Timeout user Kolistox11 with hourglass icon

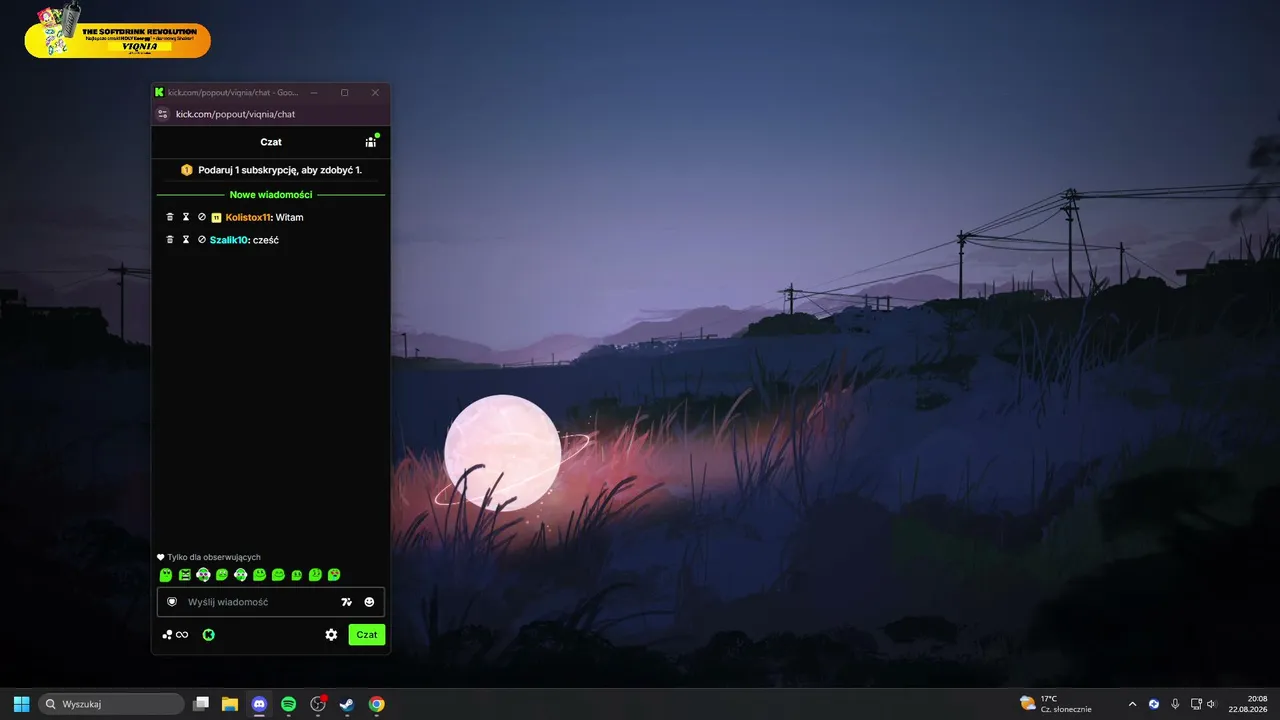[x=185, y=217]
